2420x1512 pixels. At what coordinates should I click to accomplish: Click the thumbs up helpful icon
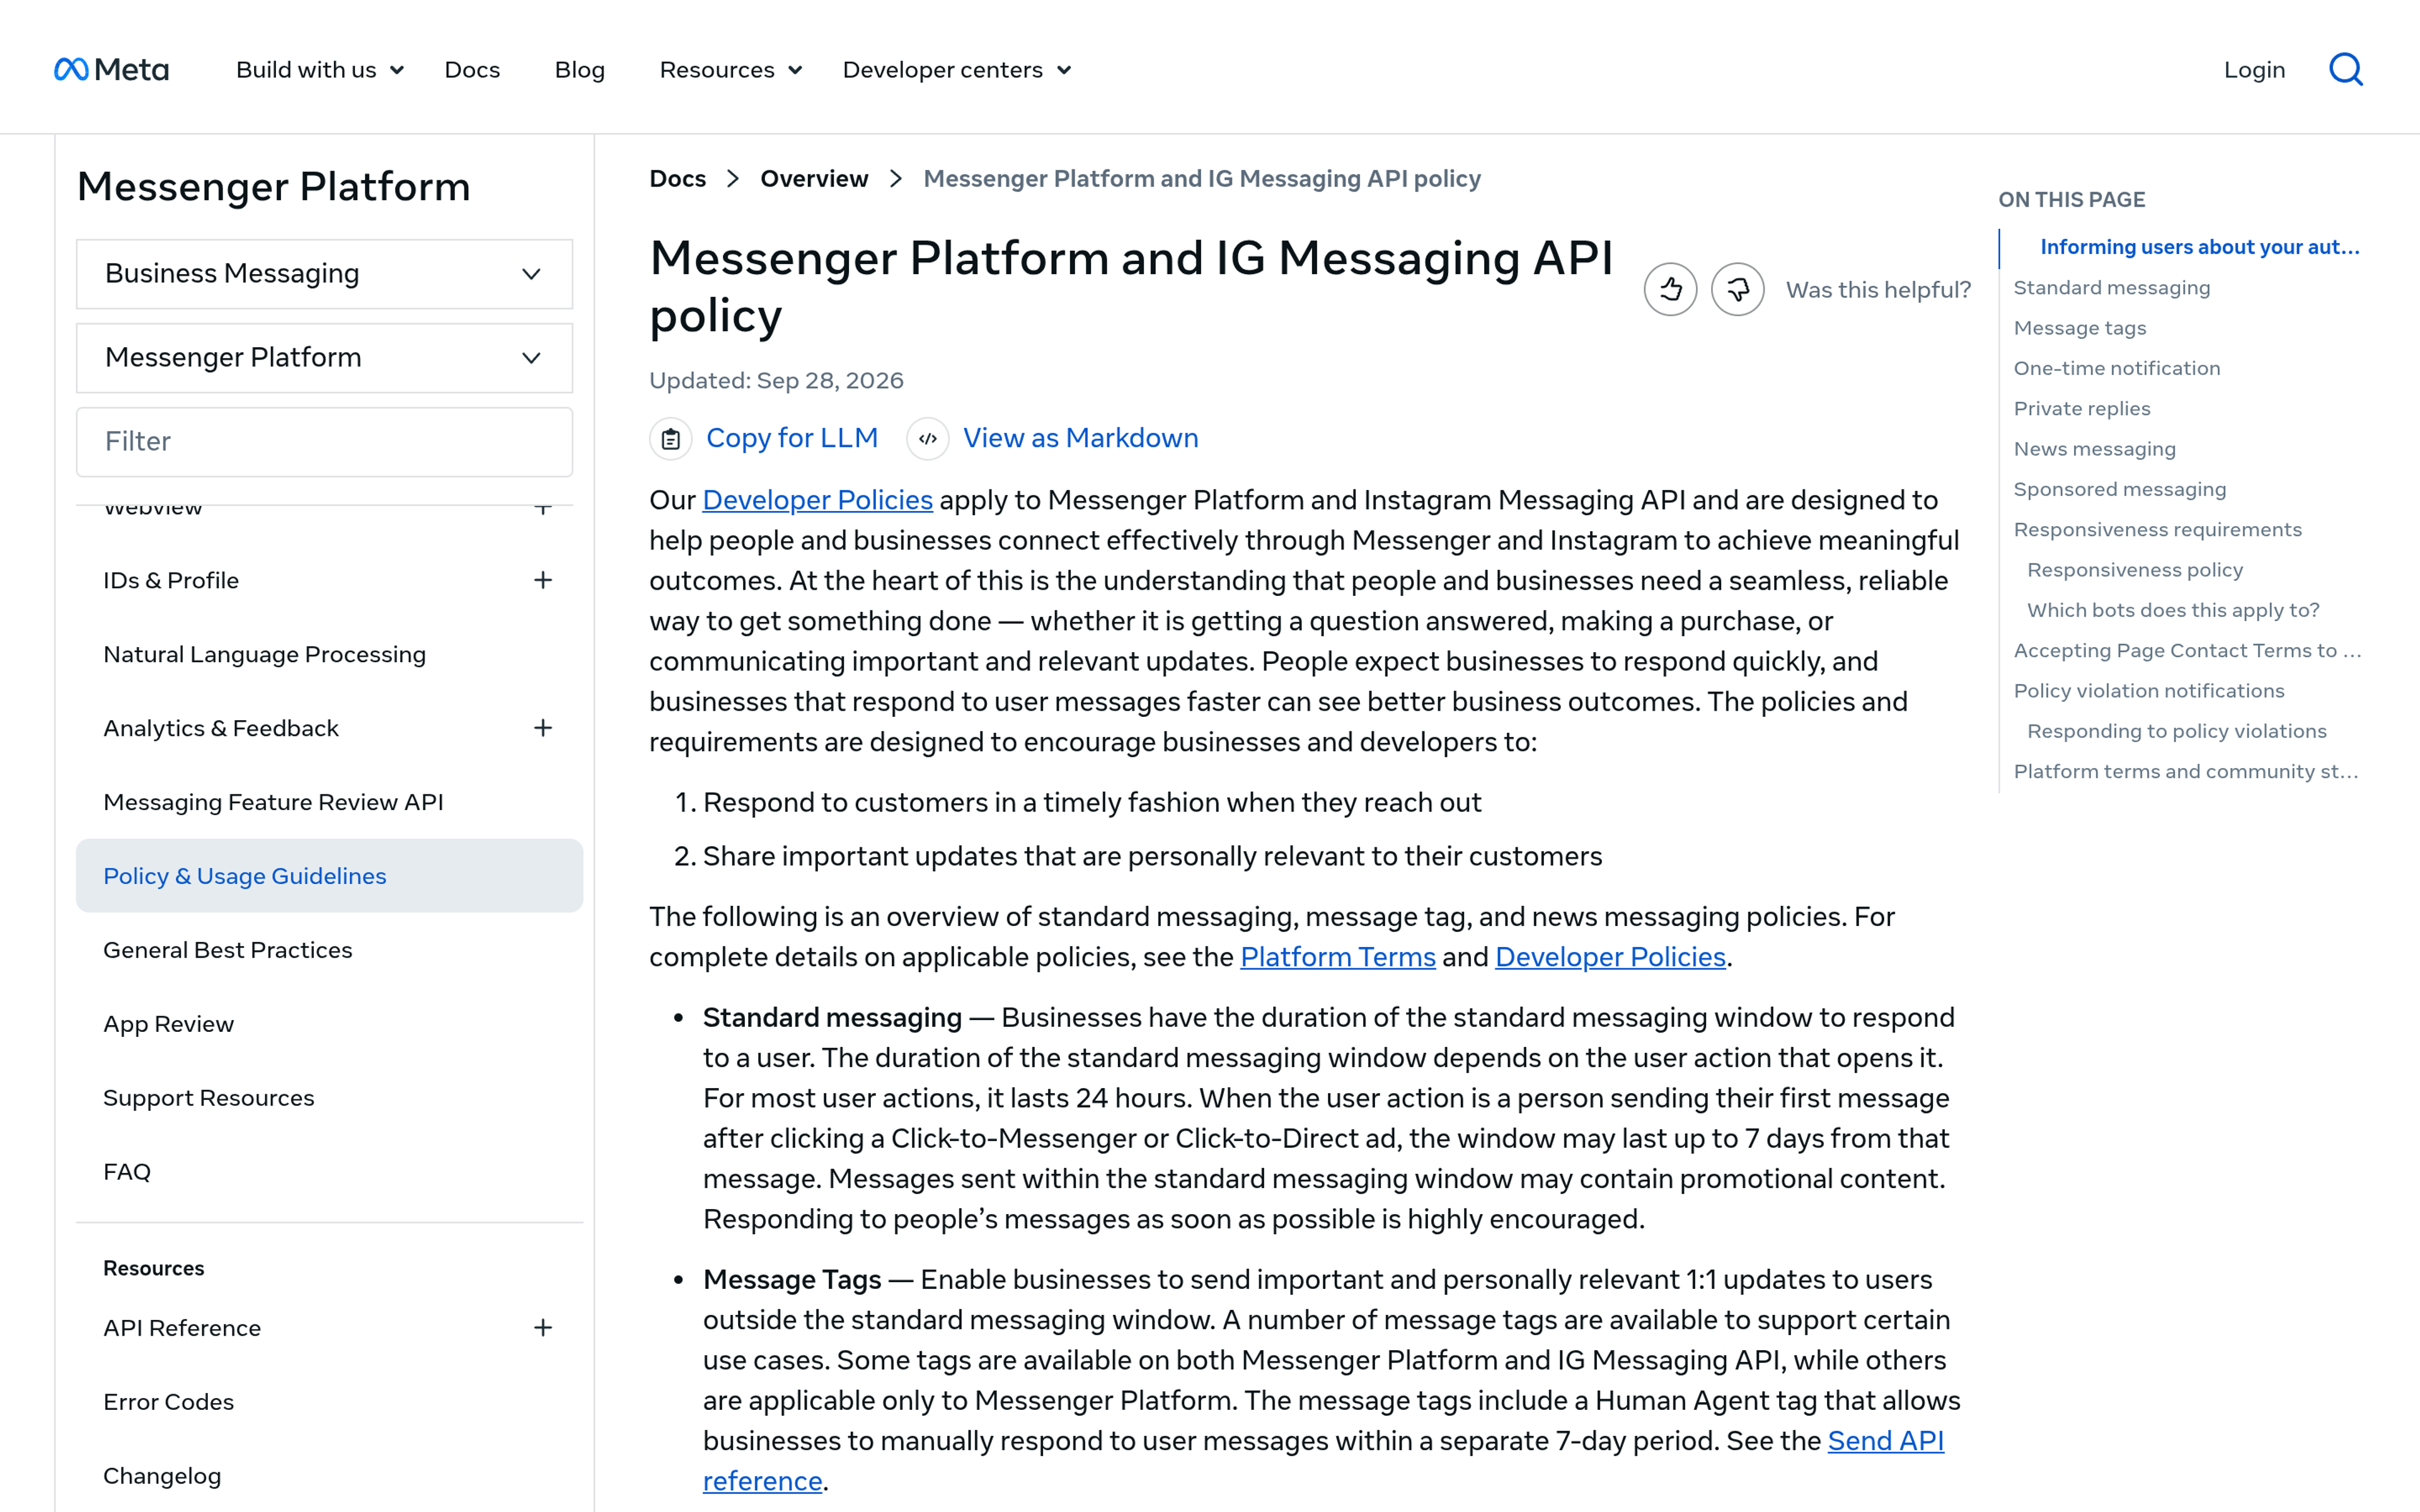[1670, 290]
